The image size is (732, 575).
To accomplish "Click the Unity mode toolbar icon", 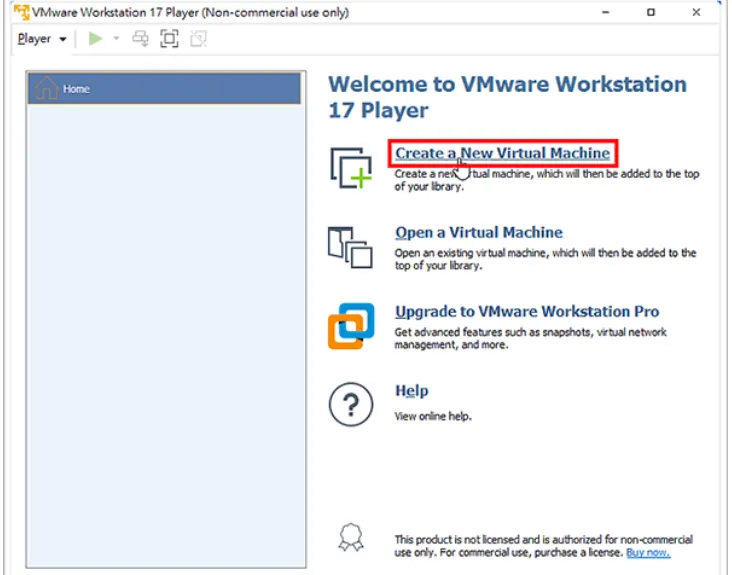I will (198, 39).
